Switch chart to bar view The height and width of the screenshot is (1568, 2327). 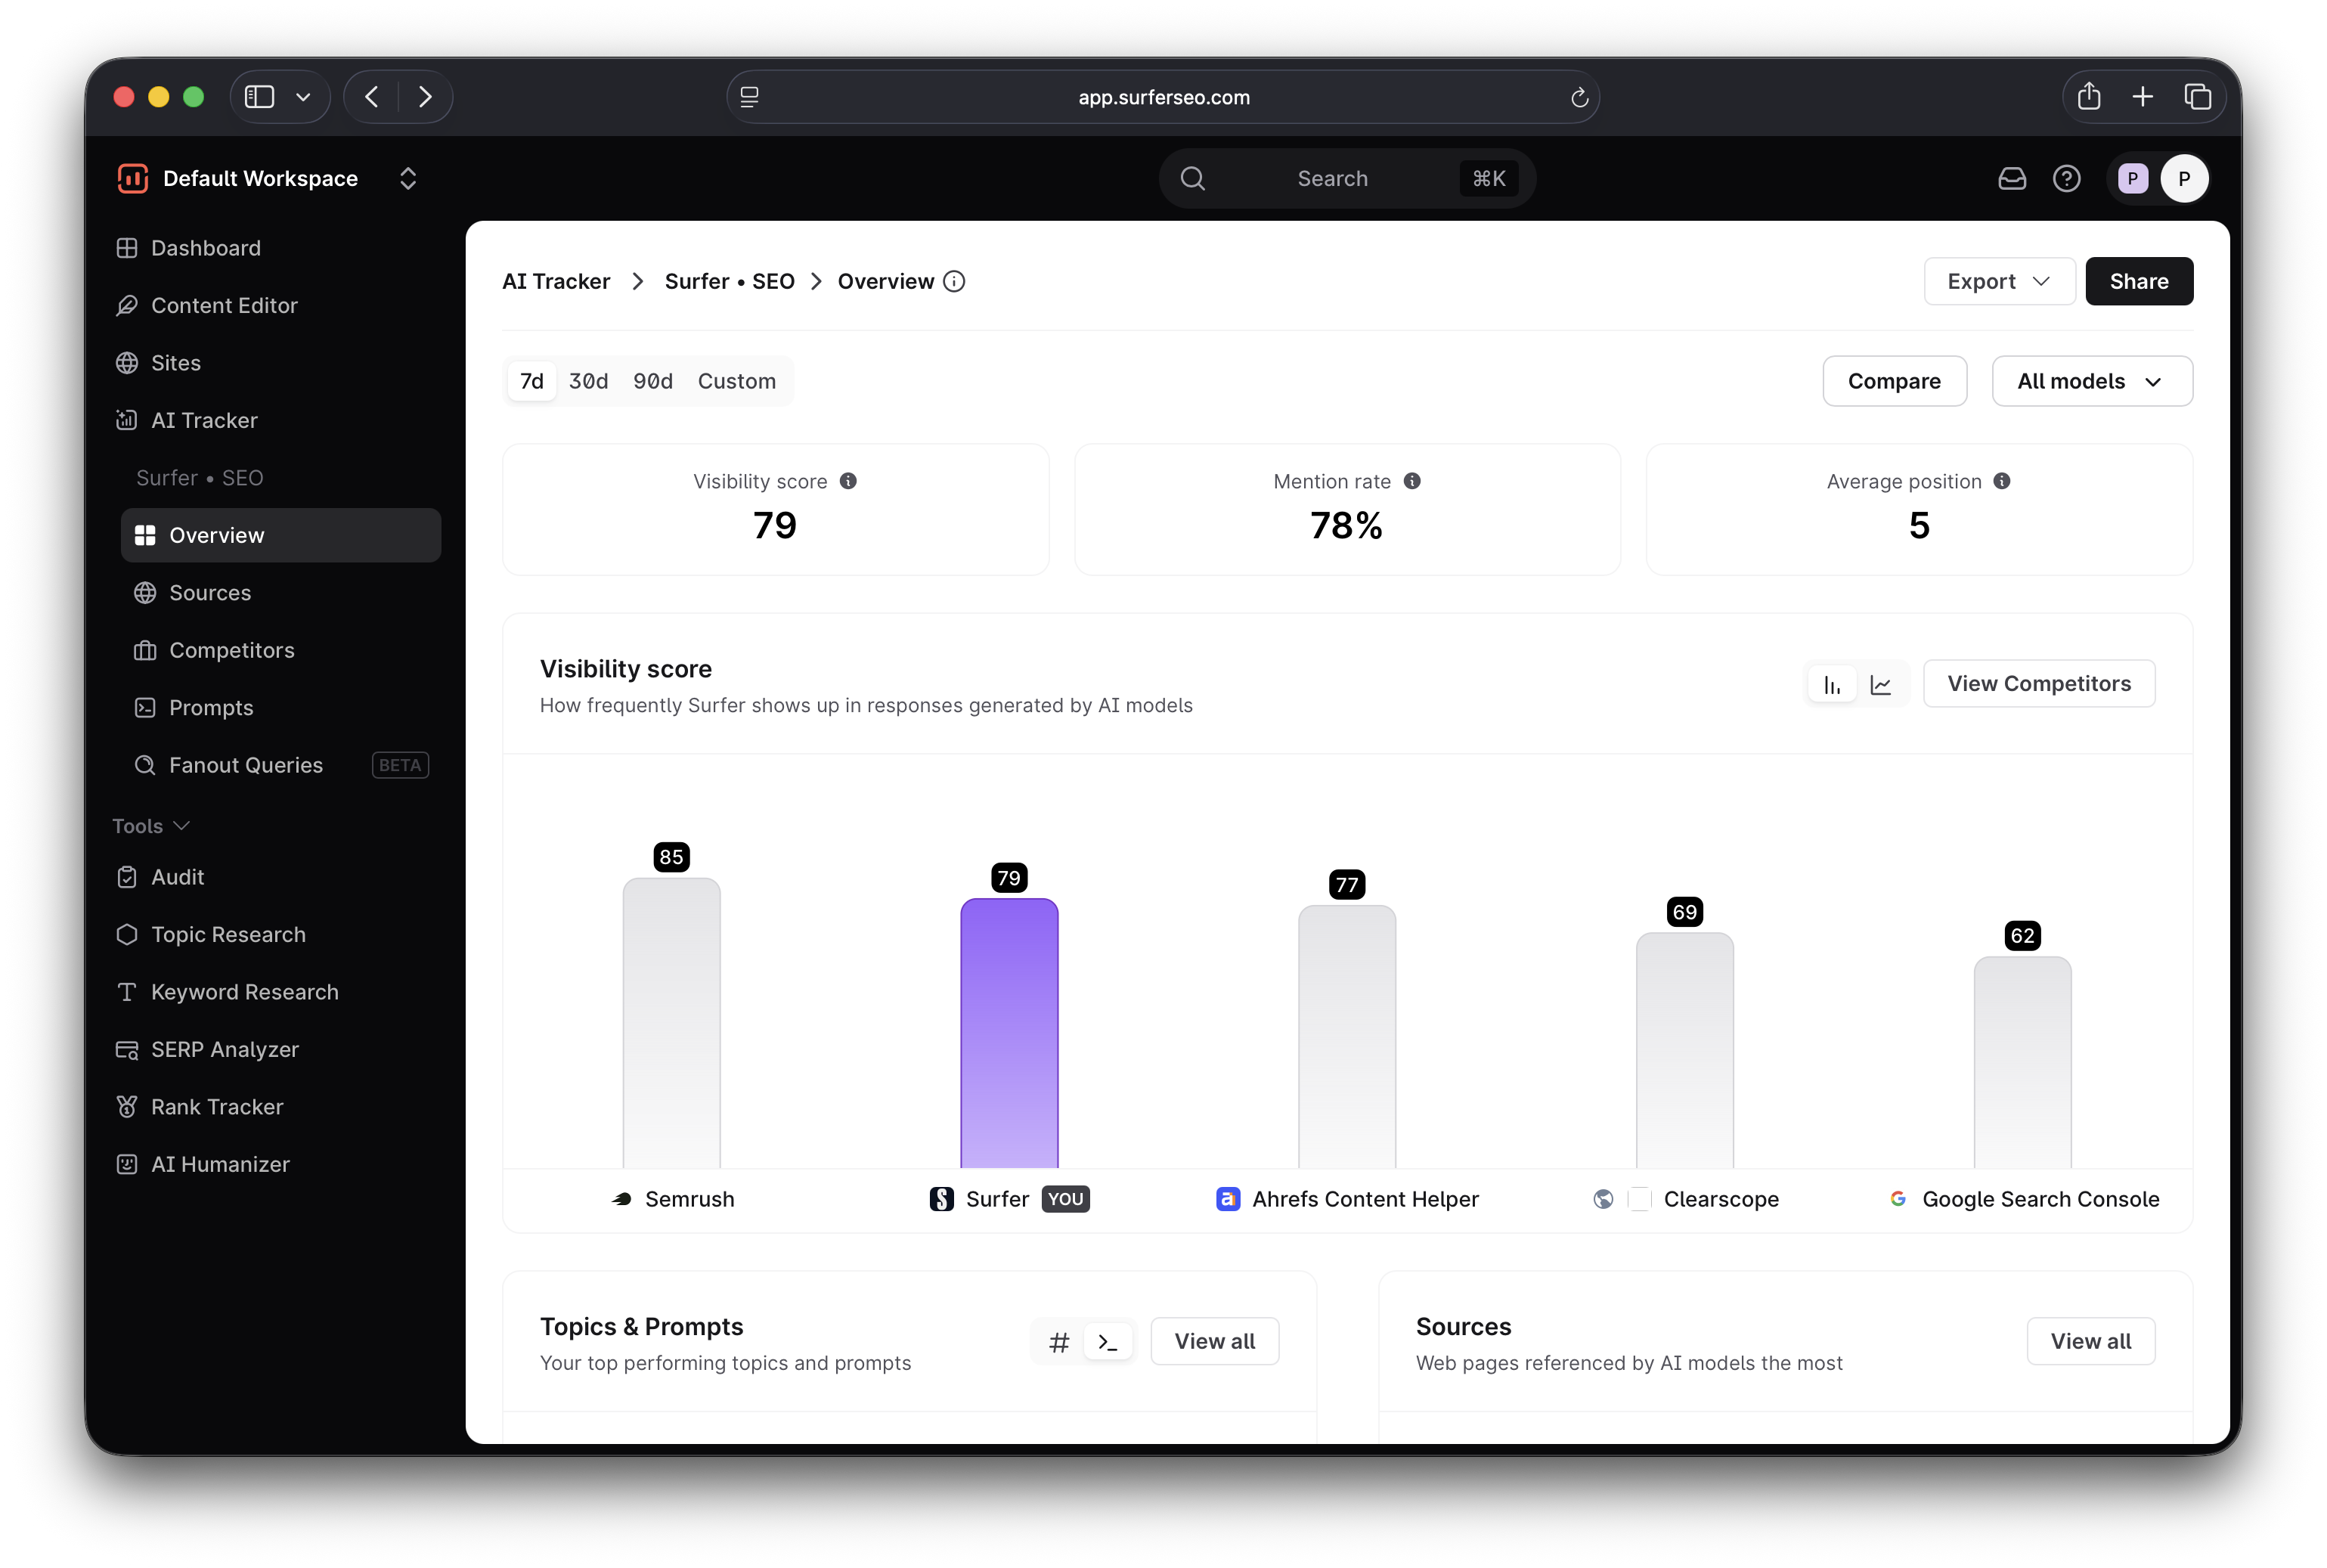[1832, 685]
